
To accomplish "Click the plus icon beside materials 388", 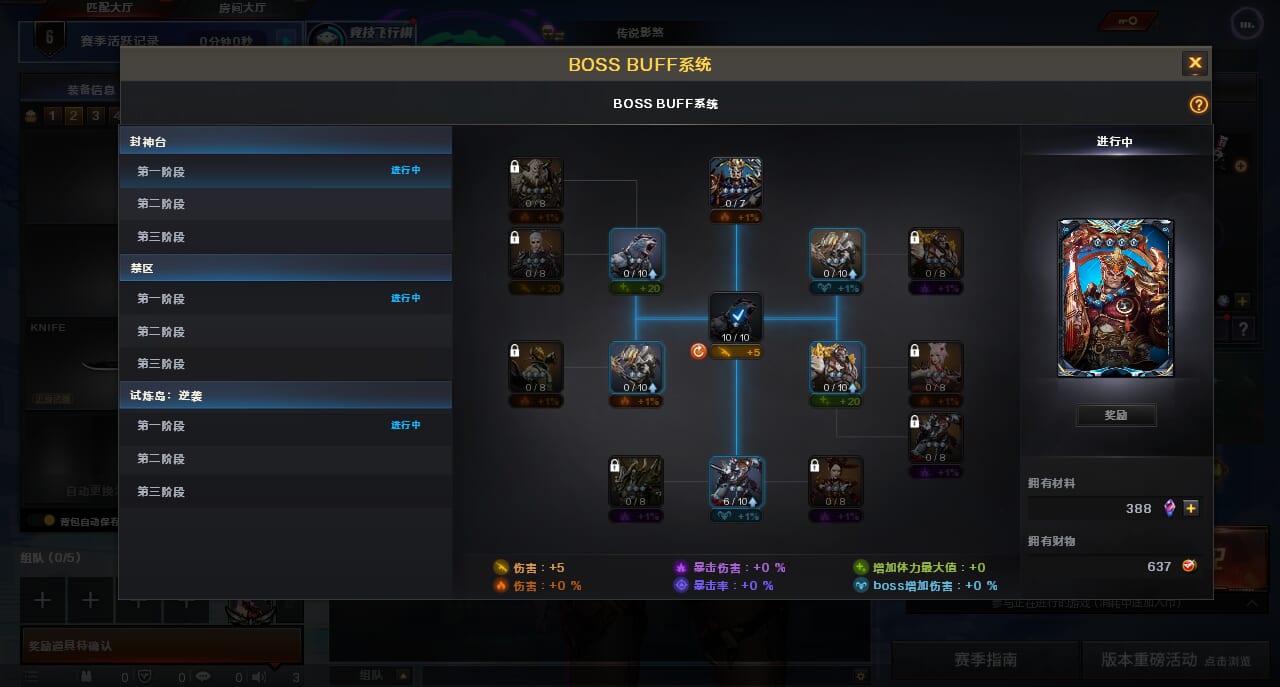I will click(x=1191, y=508).
